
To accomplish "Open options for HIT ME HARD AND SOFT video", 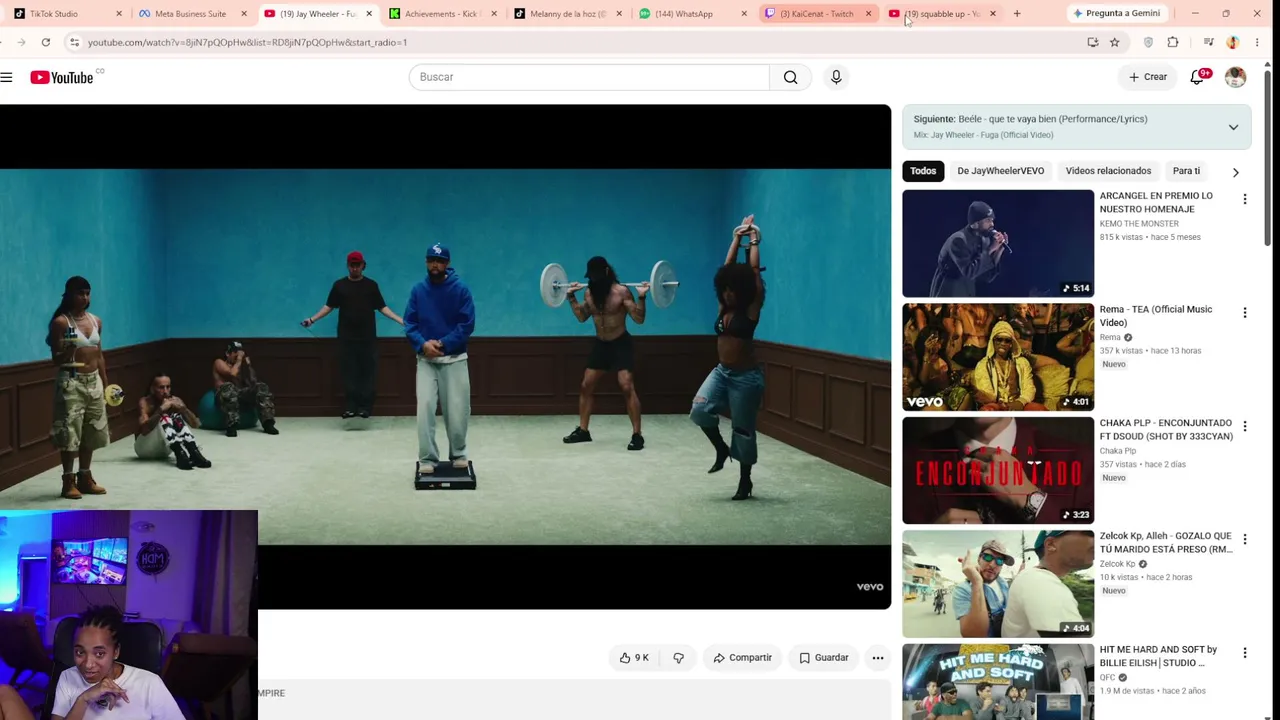I will (1245, 653).
